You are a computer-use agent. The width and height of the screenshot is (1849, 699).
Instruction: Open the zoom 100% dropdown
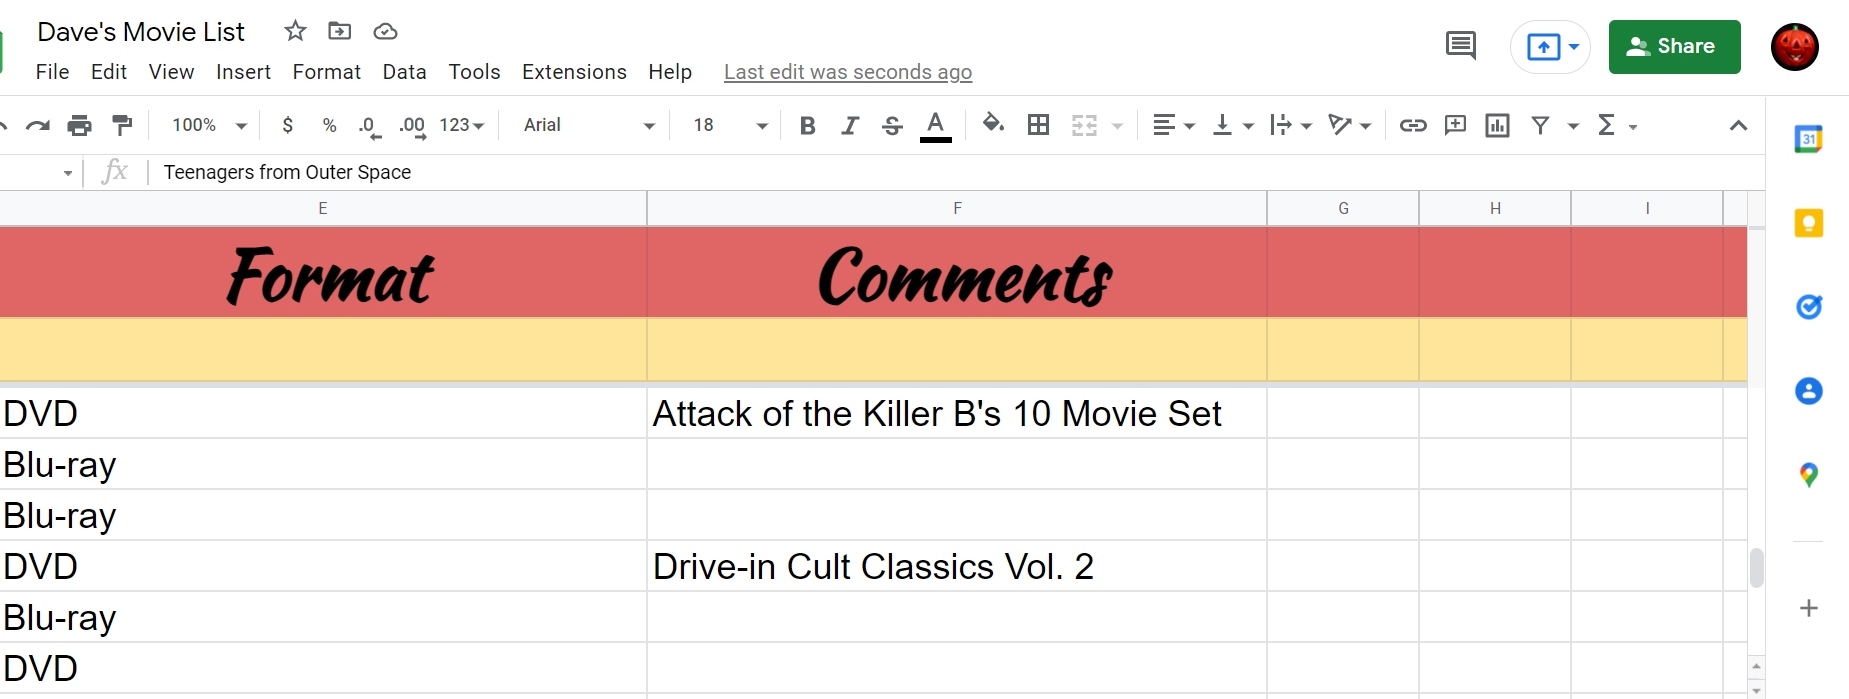[x=208, y=125]
